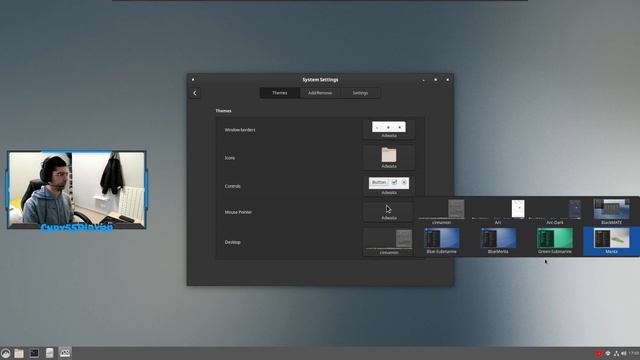This screenshot has width=640, height=360.
Task: Select the cinnamon desktop theme thumbnail
Action: (x=441, y=212)
